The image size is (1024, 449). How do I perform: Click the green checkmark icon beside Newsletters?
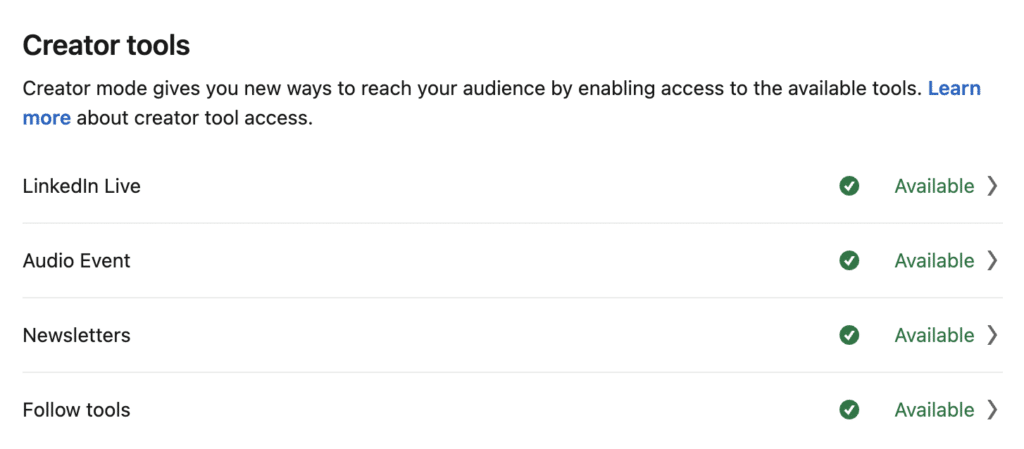click(x=849, y=335)
